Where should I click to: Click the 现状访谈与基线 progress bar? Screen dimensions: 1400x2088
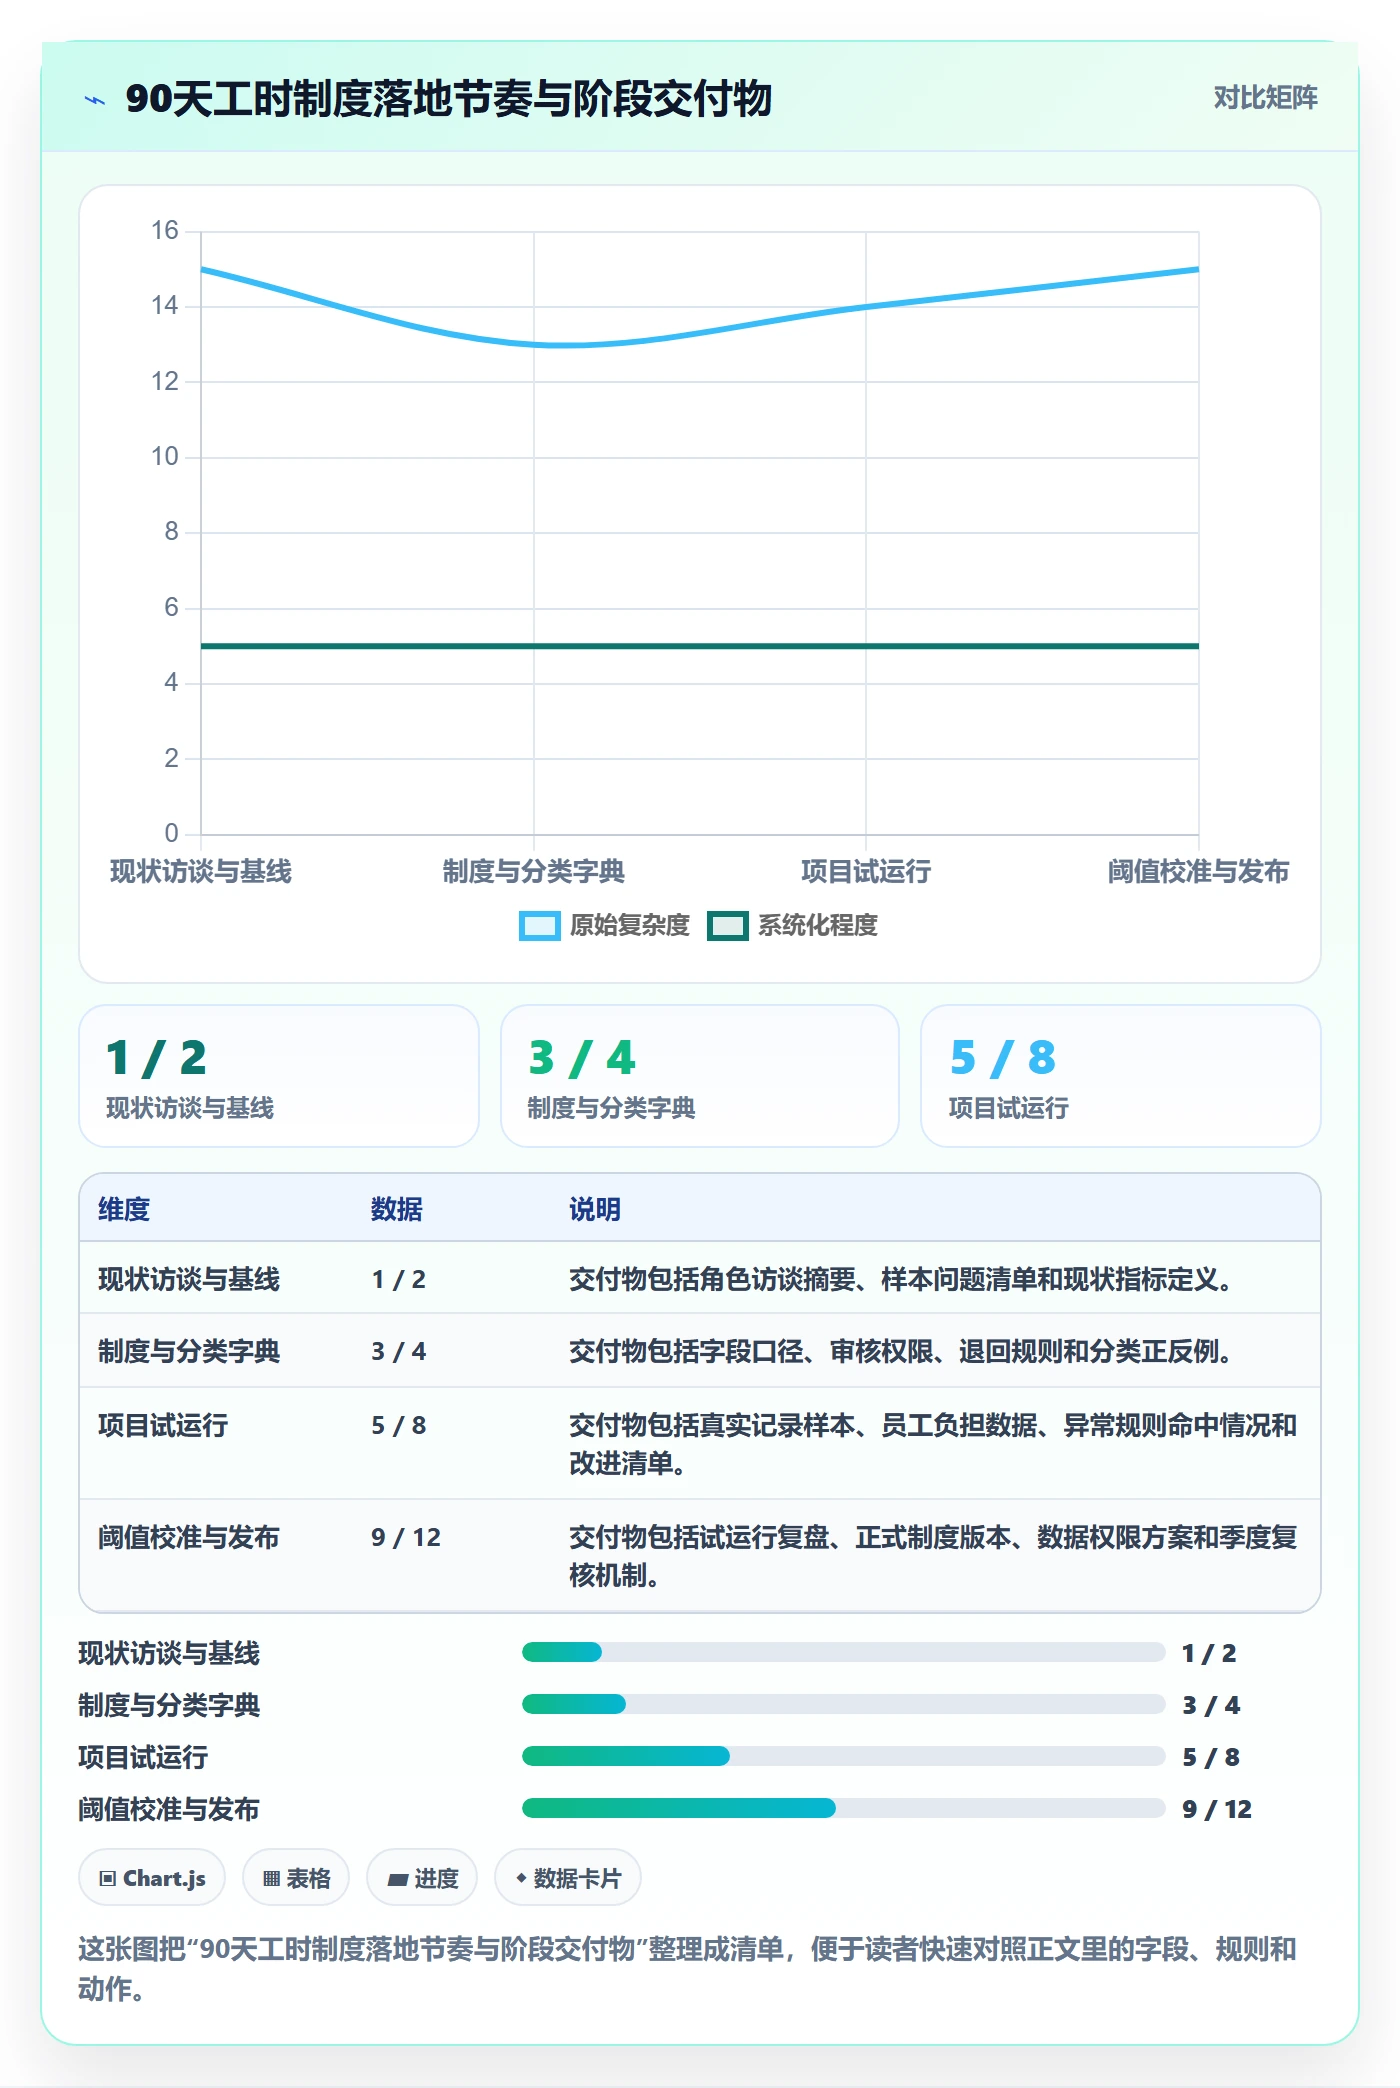pyautogui.click(x=843, y=1652)
